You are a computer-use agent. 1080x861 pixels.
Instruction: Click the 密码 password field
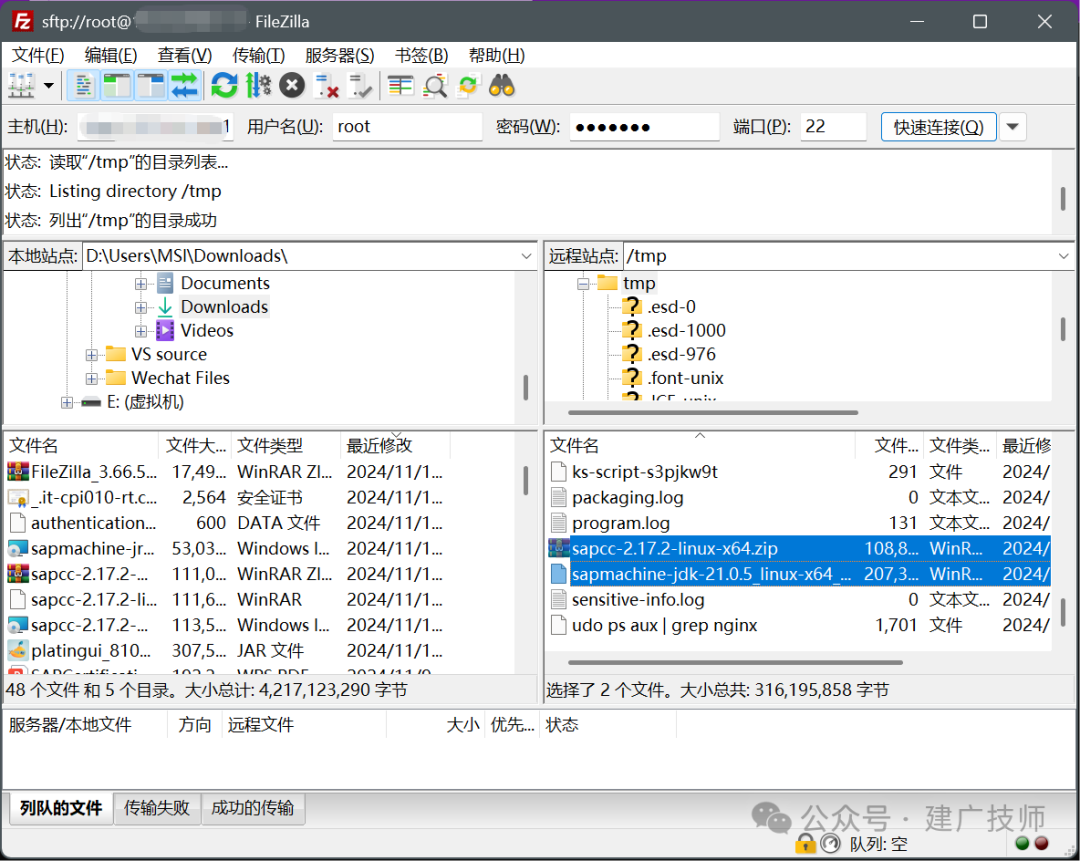click(x=644, y=127)
